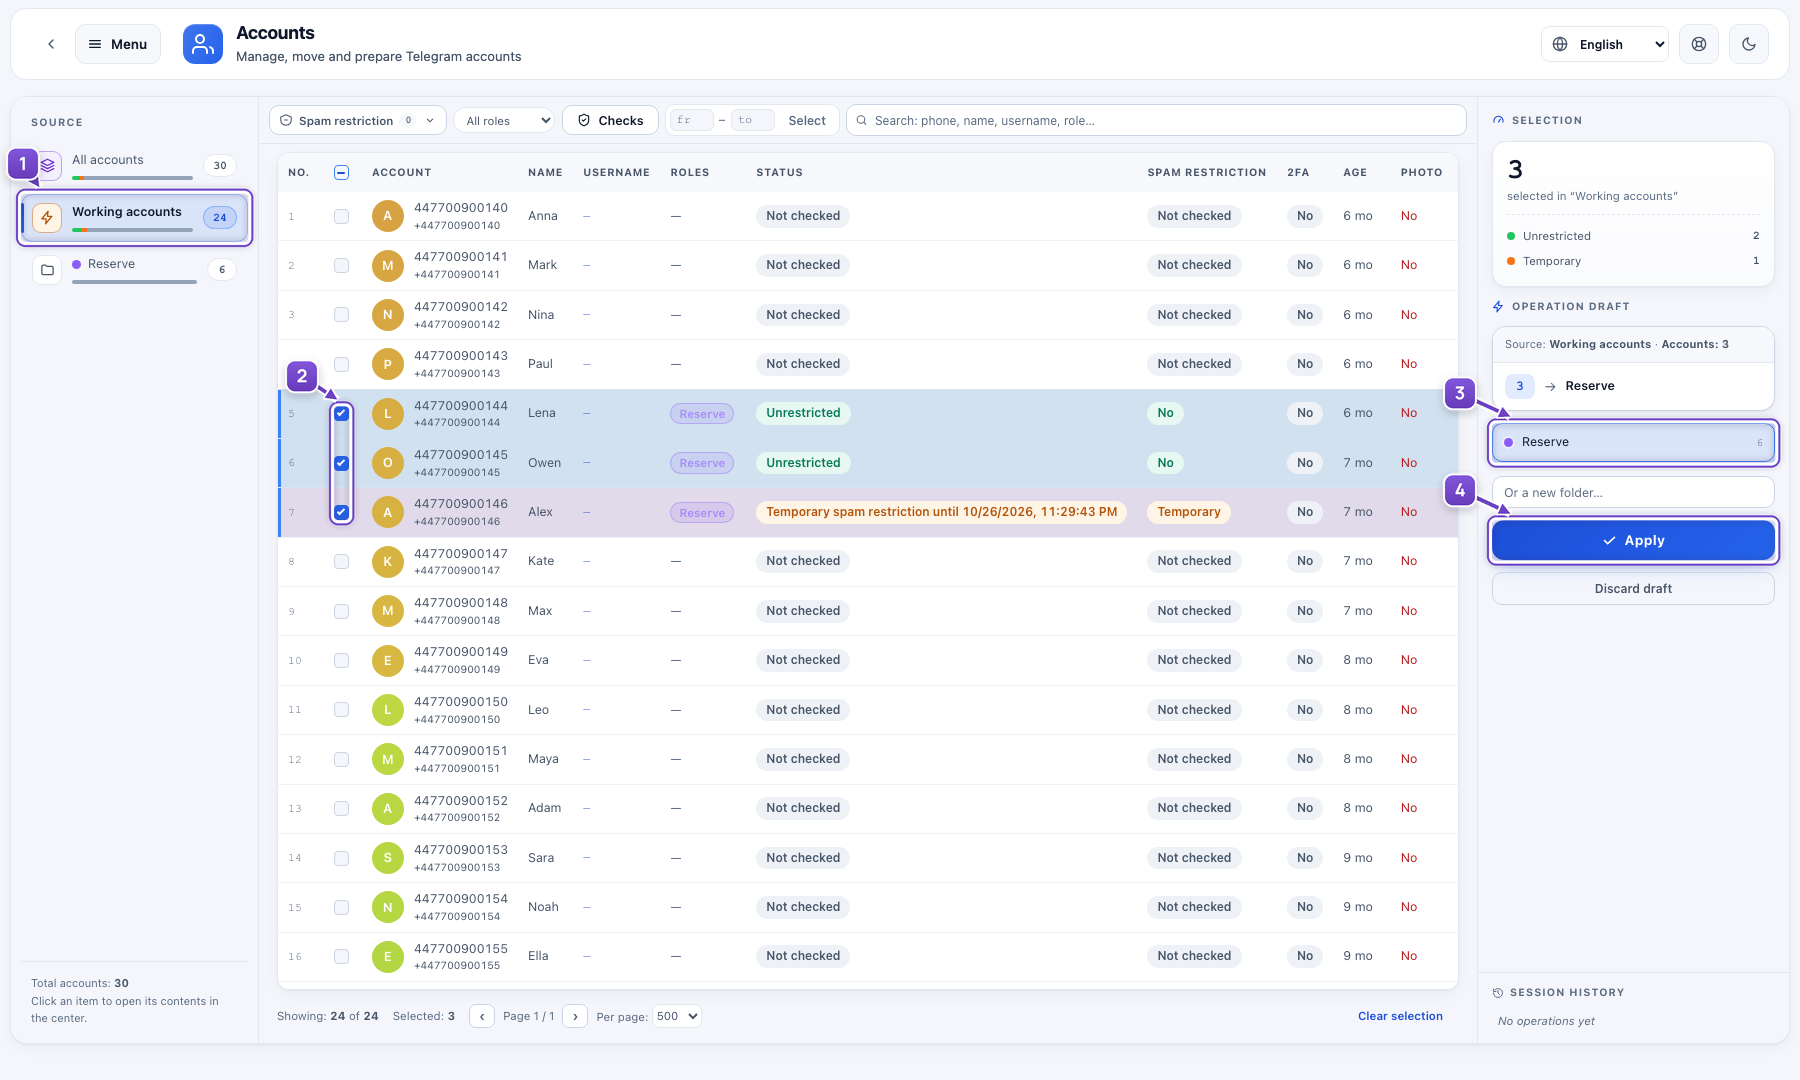The width and height of the screenshot is (1800, 1080).
Task: Toggle the header select-all checkbox
Action: point(341,172)
